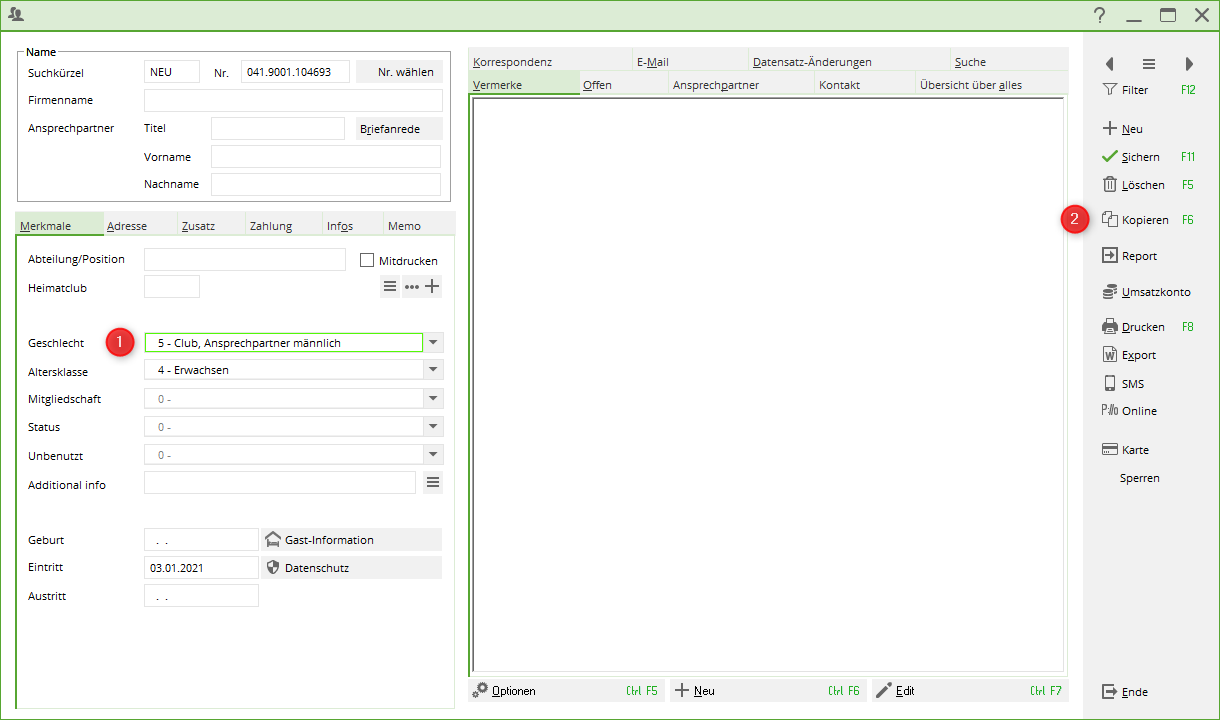Image resolution: width=1220 pixels, height=720 pixels.
Task: Save record with the Sichern checkmark
Action: [1109, 157]
